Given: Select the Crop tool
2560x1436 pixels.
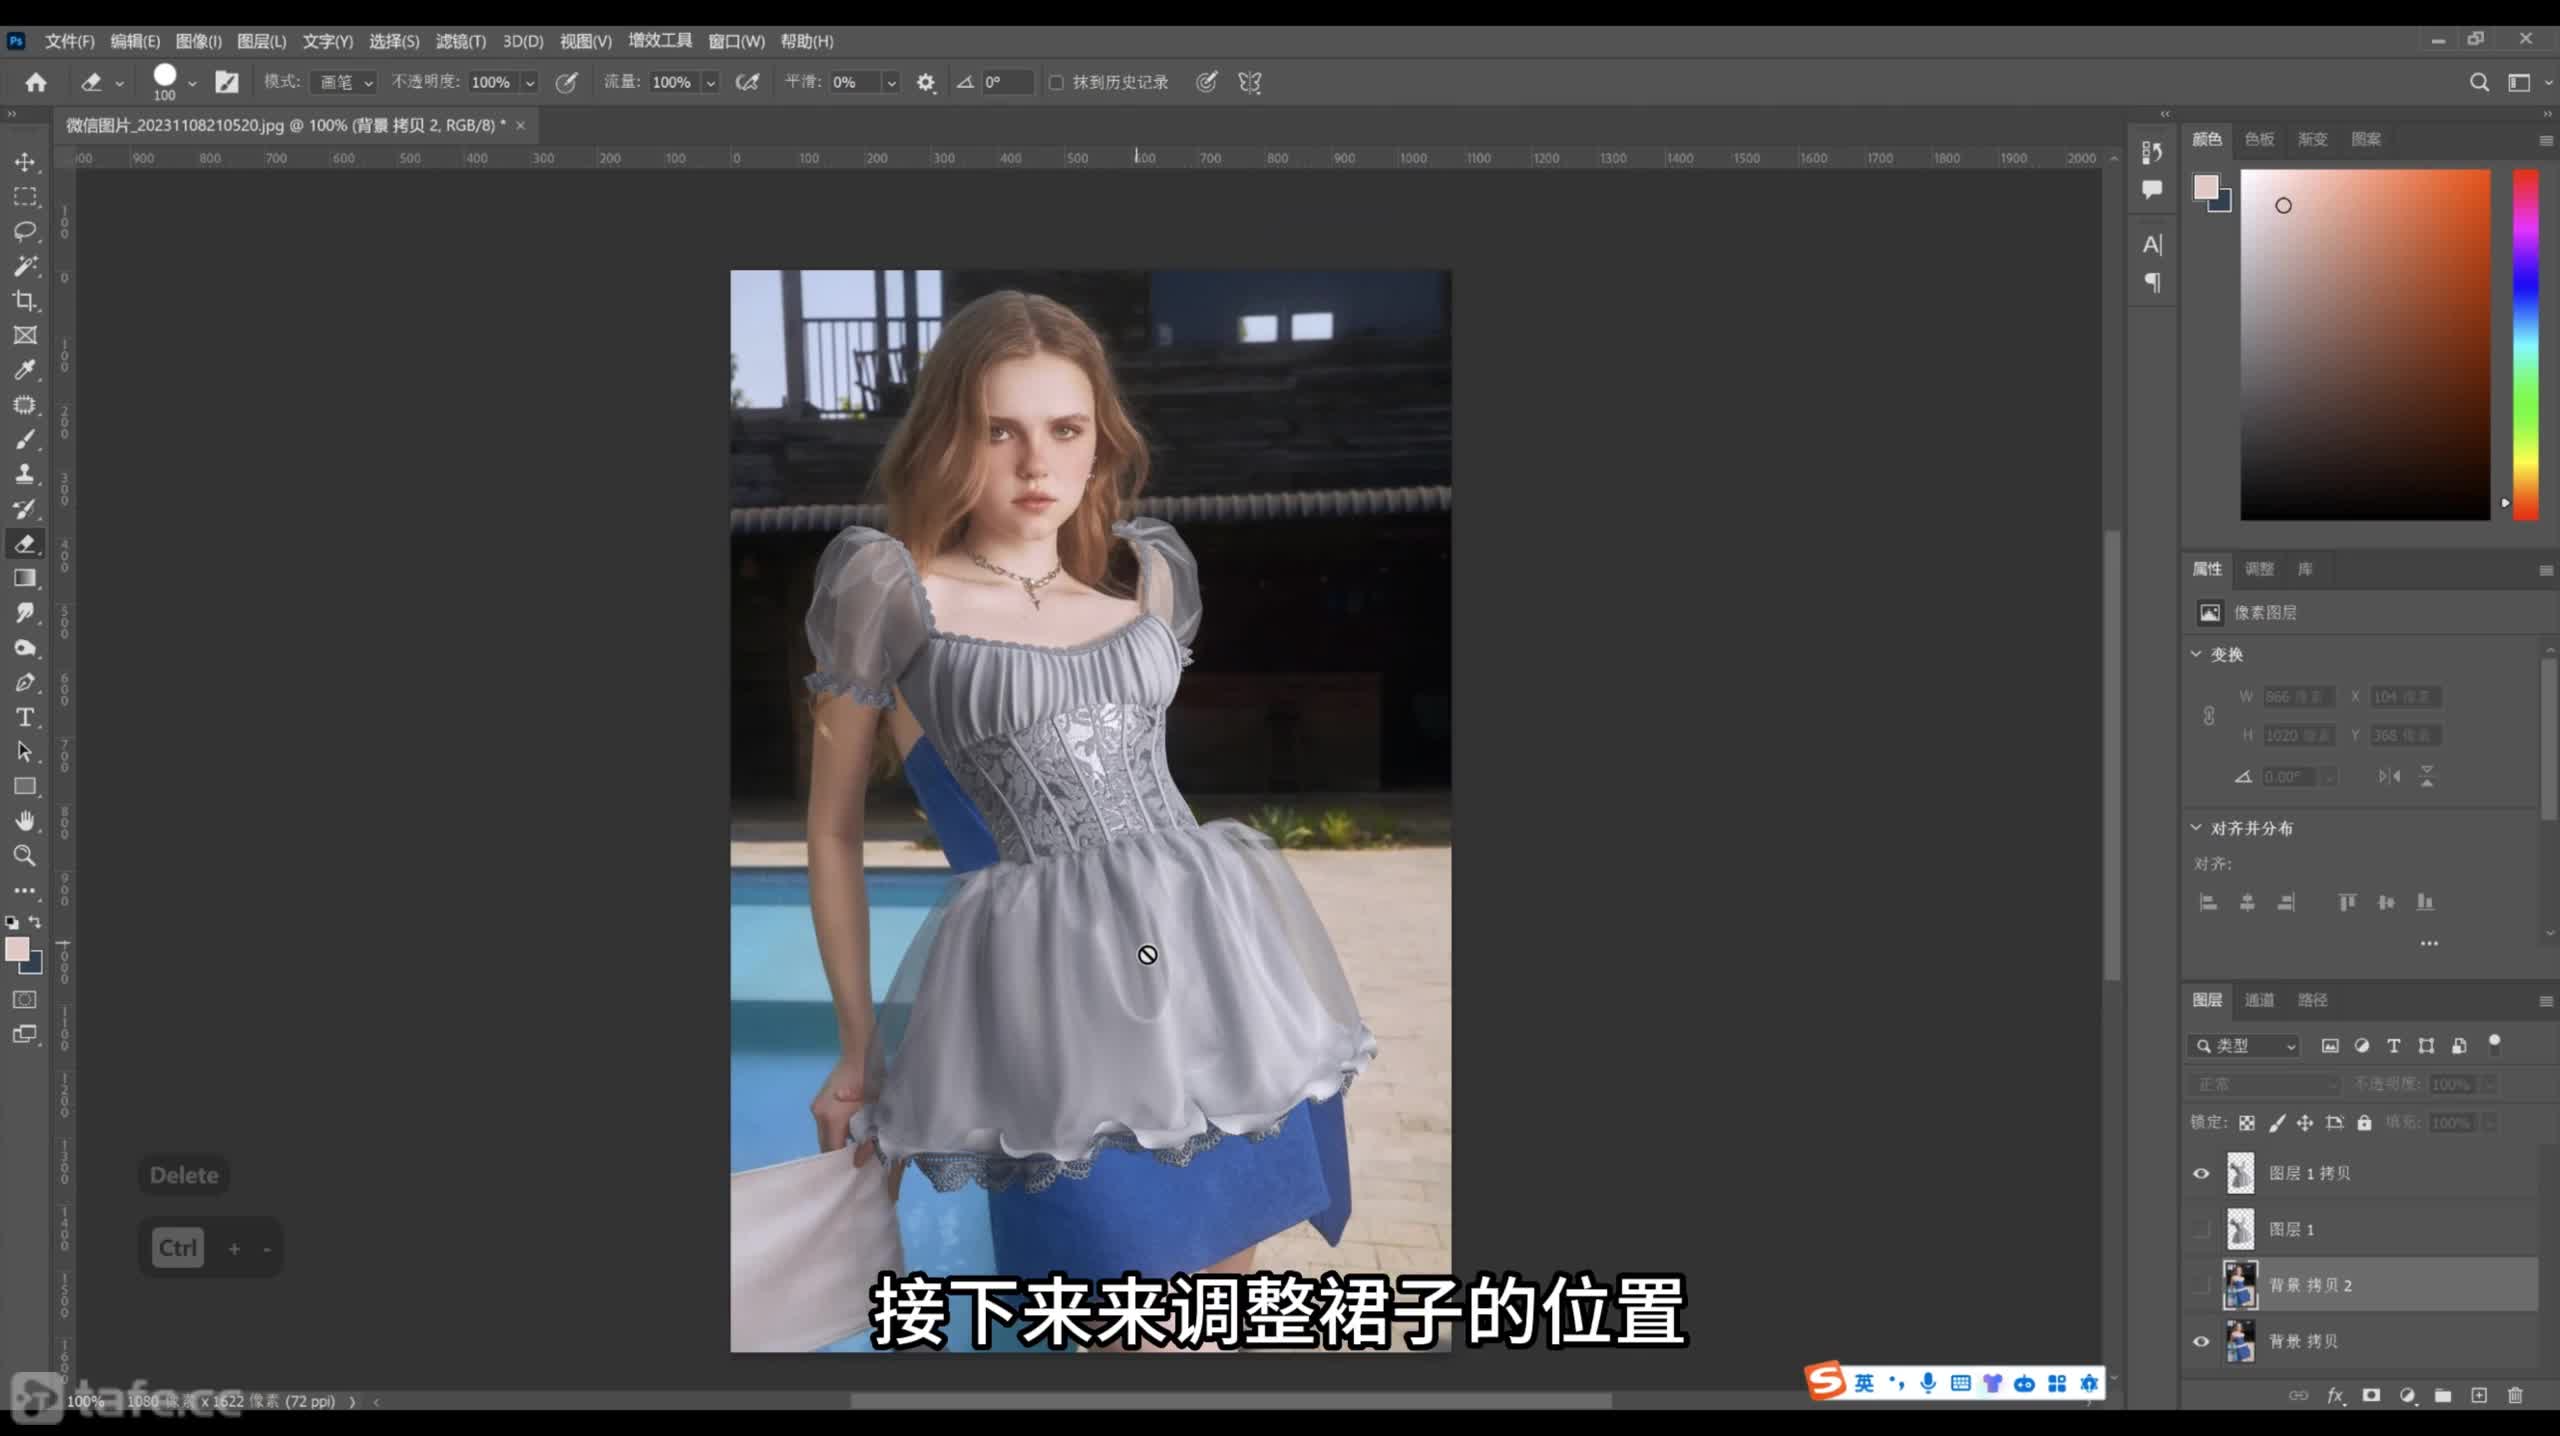Looking at the screenshot, I should tap(25, 301).
